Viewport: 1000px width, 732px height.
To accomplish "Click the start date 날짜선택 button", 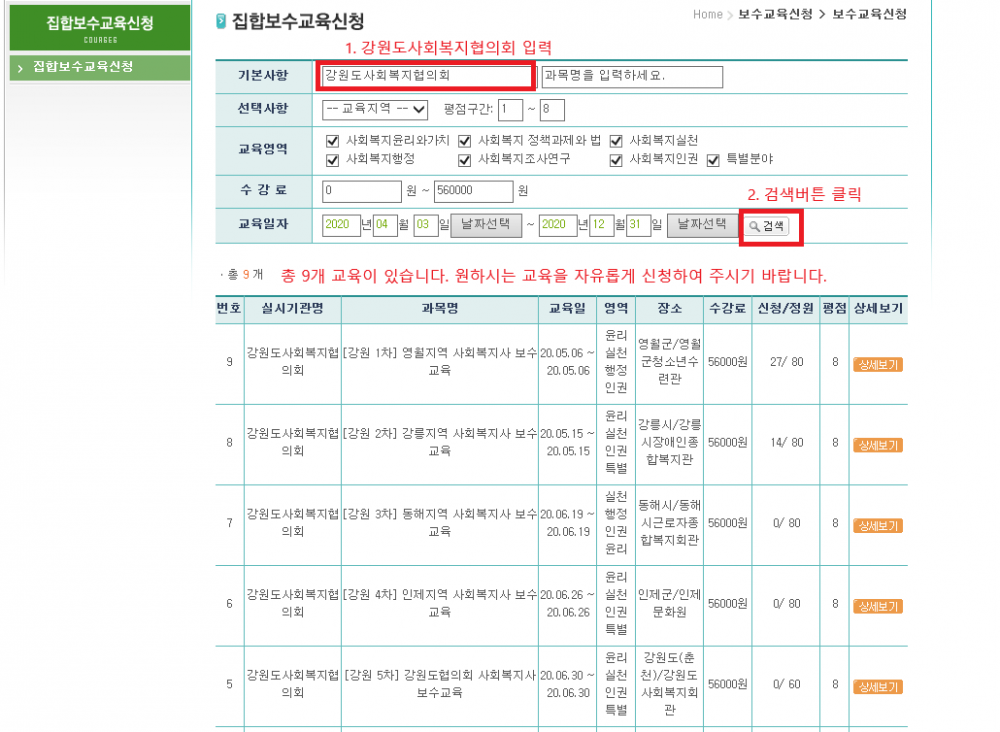I will point(486,225).
